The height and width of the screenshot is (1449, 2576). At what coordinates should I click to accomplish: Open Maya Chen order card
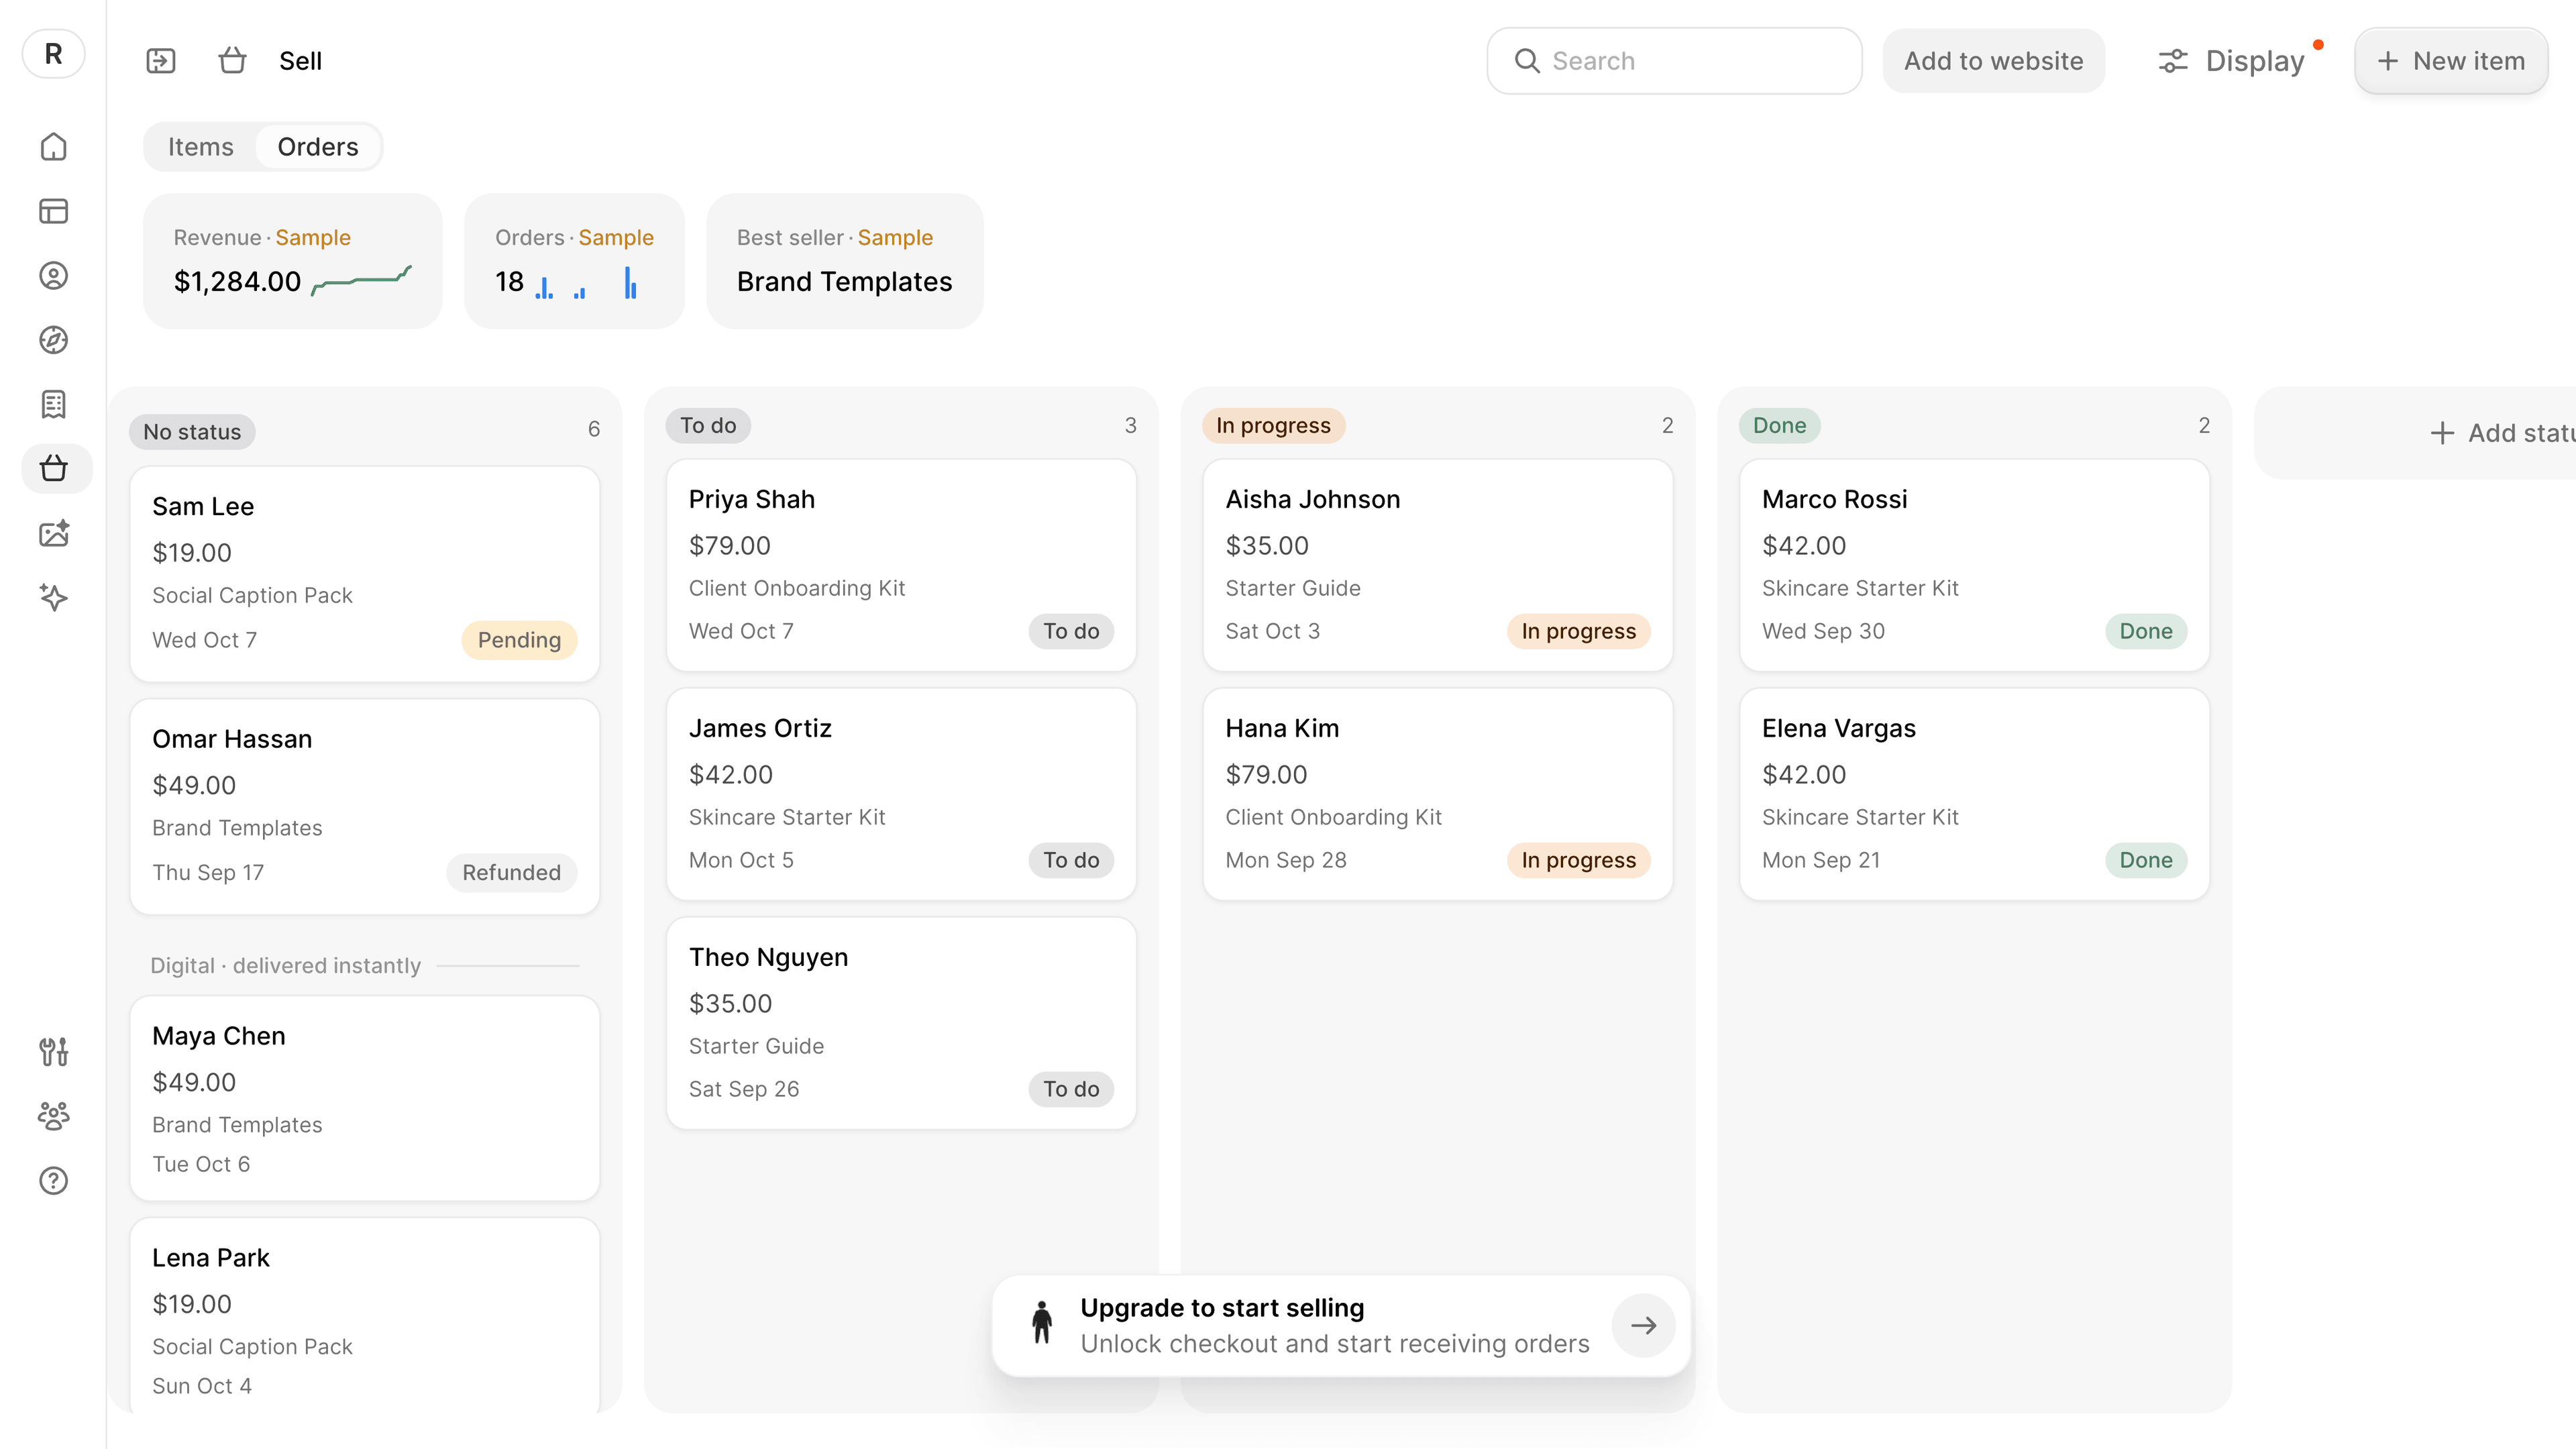point(364,1098)
